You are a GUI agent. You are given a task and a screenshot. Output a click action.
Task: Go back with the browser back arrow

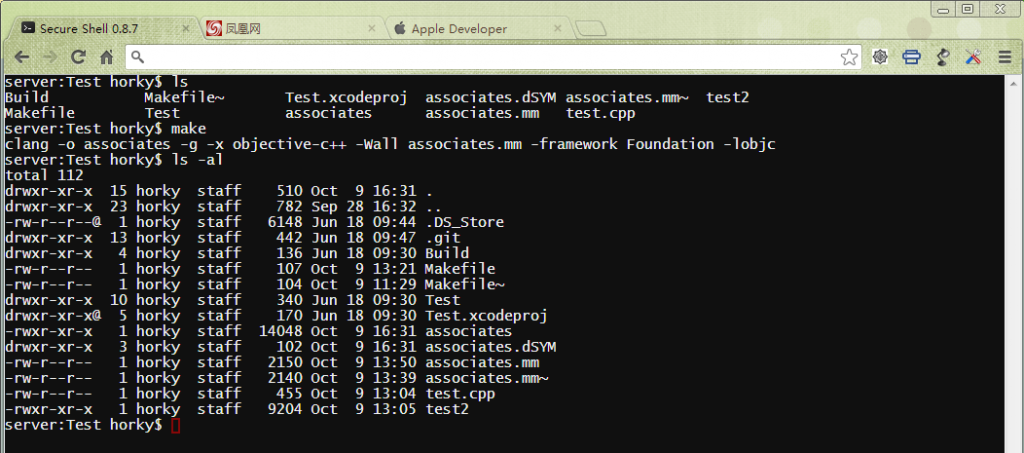click(21, 57)
